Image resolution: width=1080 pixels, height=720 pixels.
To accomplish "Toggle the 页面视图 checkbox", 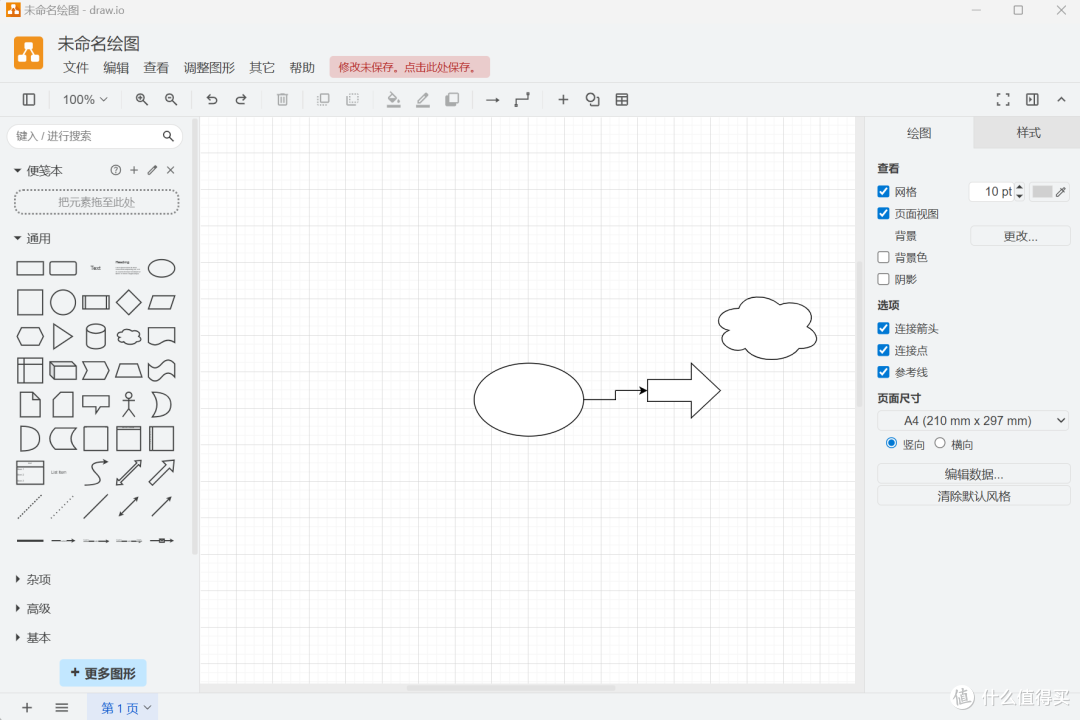I will [884, 214].
